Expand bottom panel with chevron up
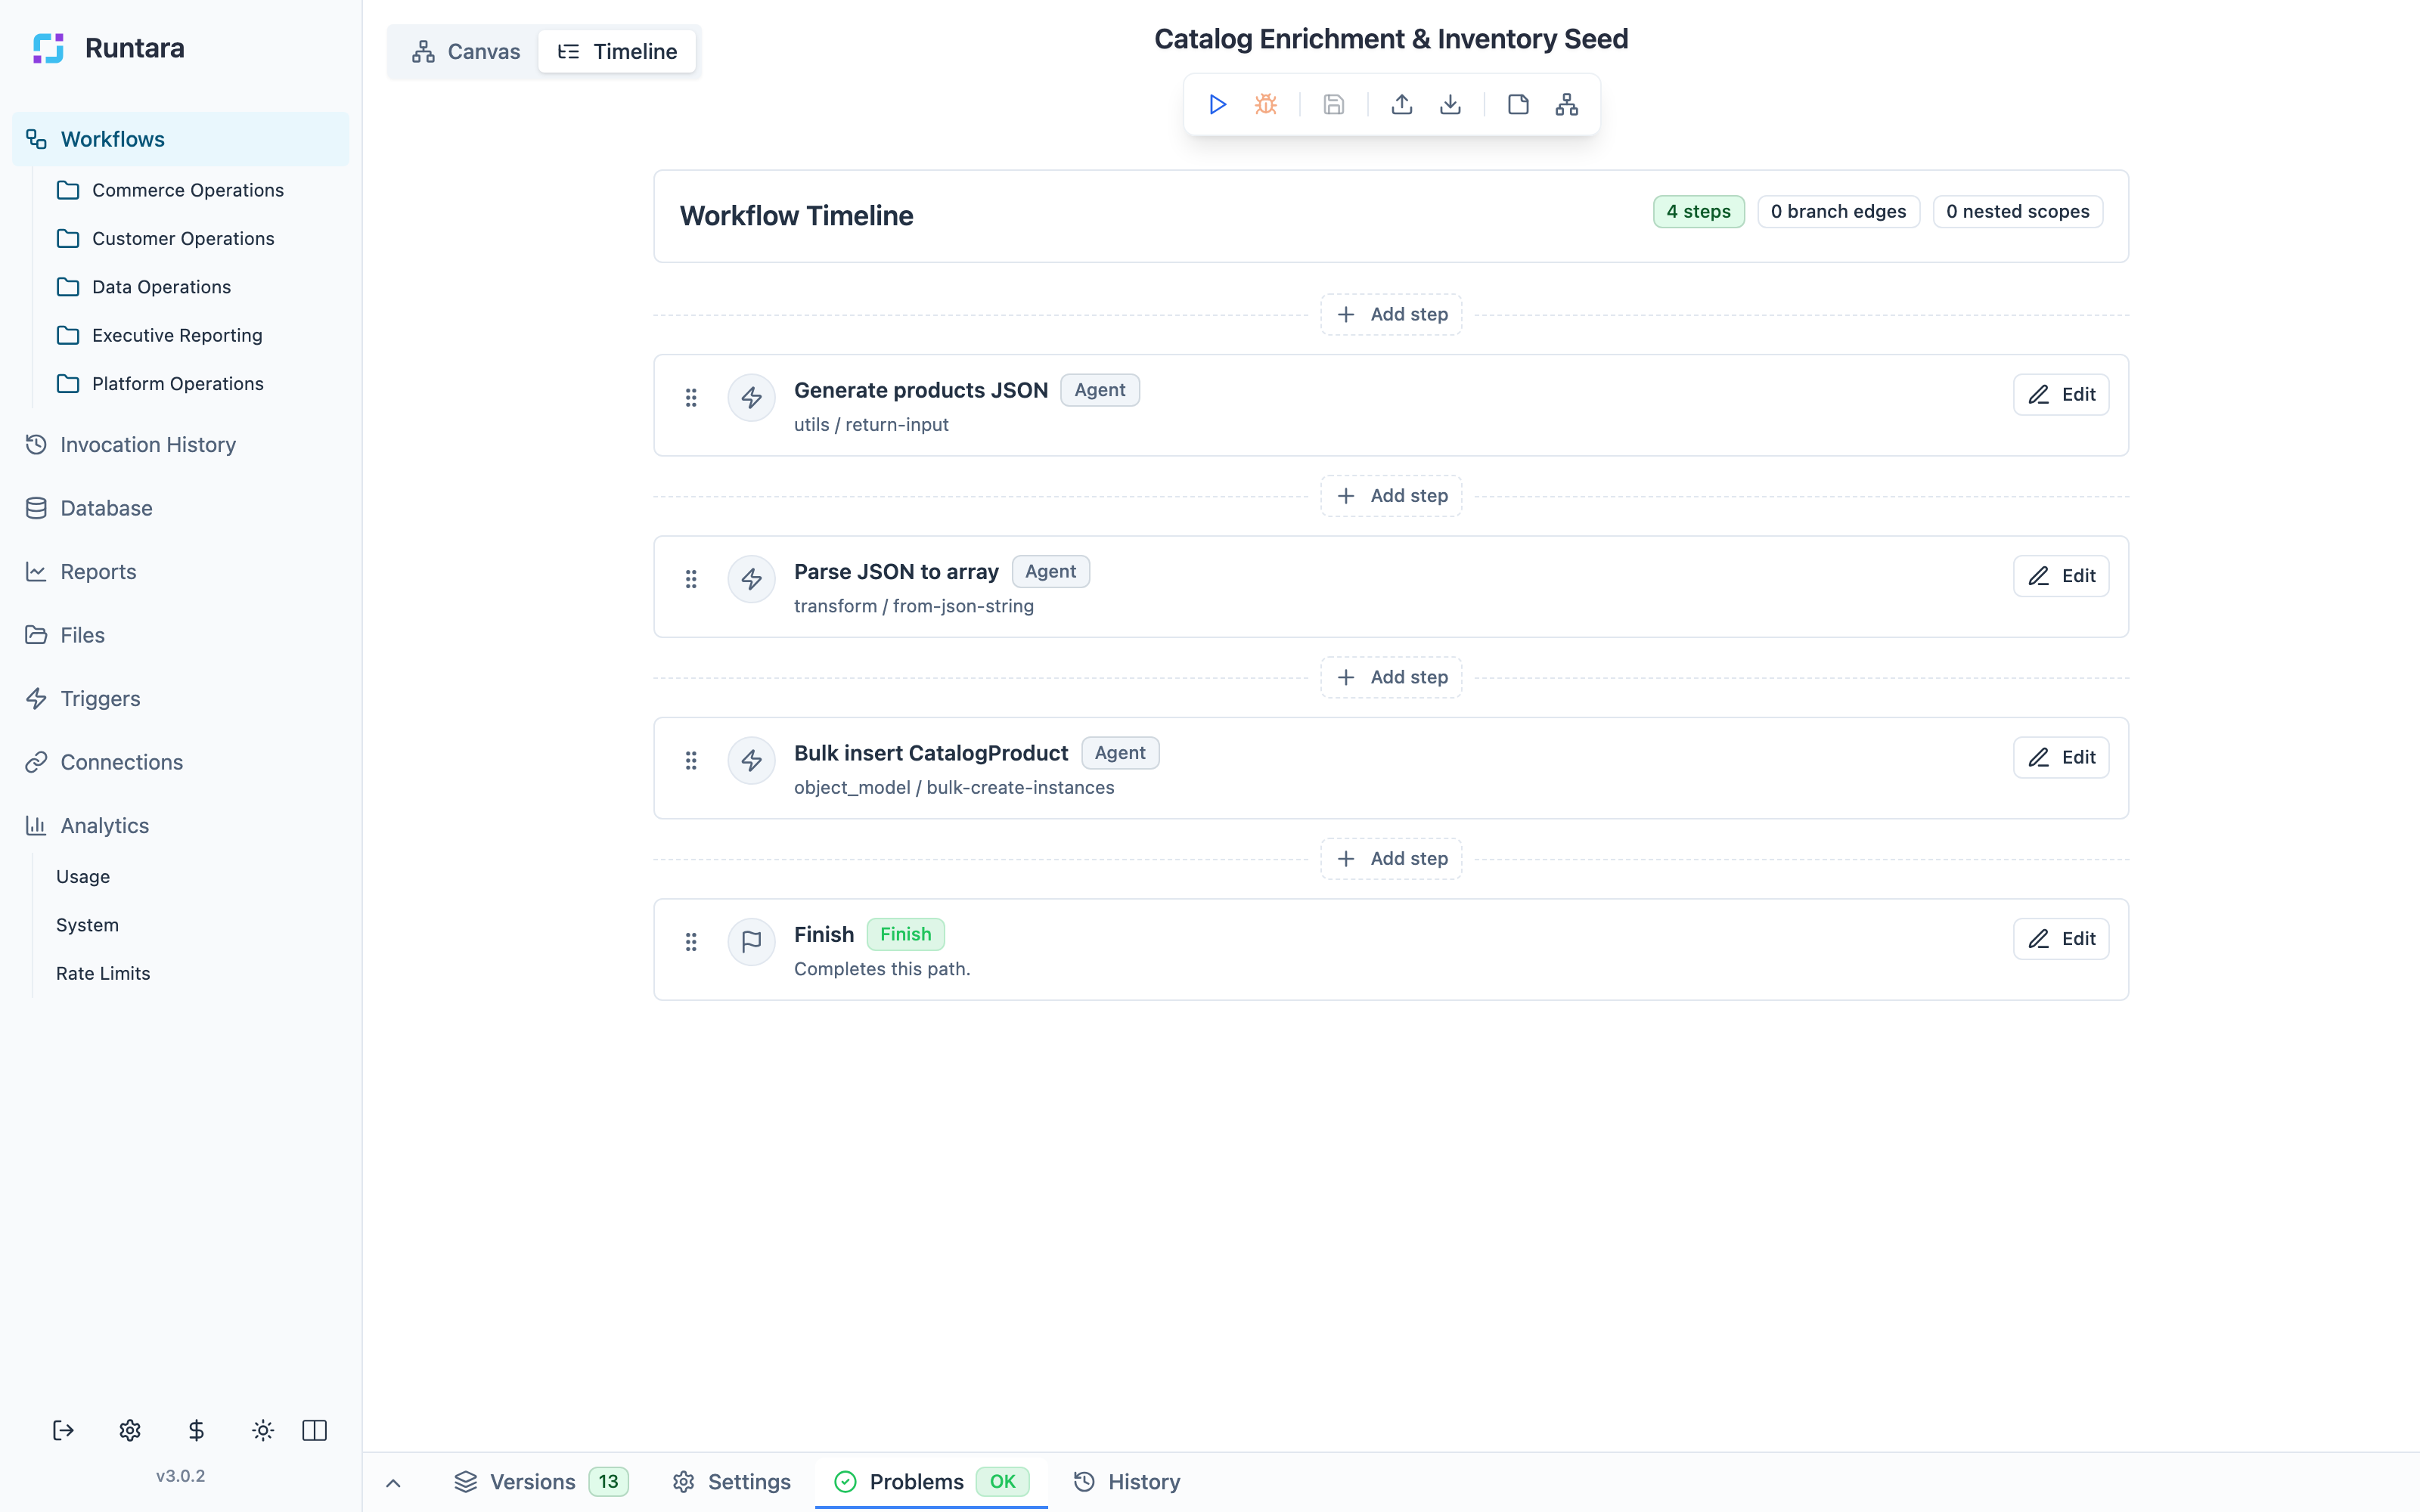Image resolution: width=2420 pixels, height=1512 pixels. 393,1483
